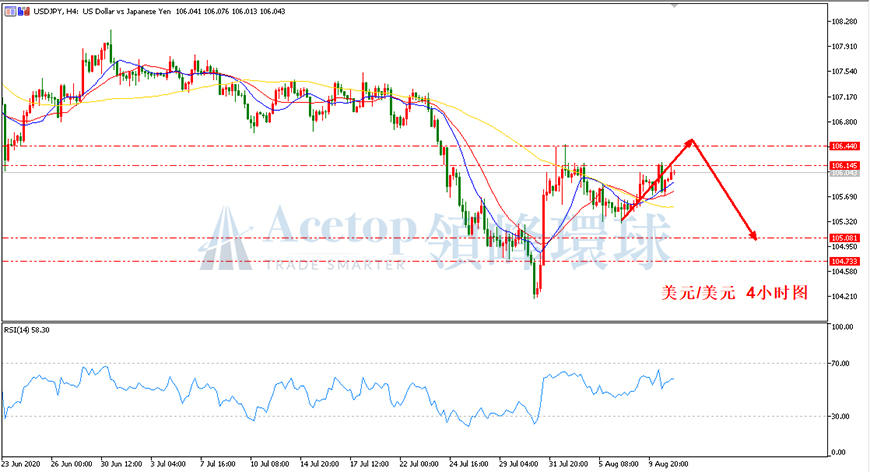Click the 108.280 price scale value

coord(843,22)
